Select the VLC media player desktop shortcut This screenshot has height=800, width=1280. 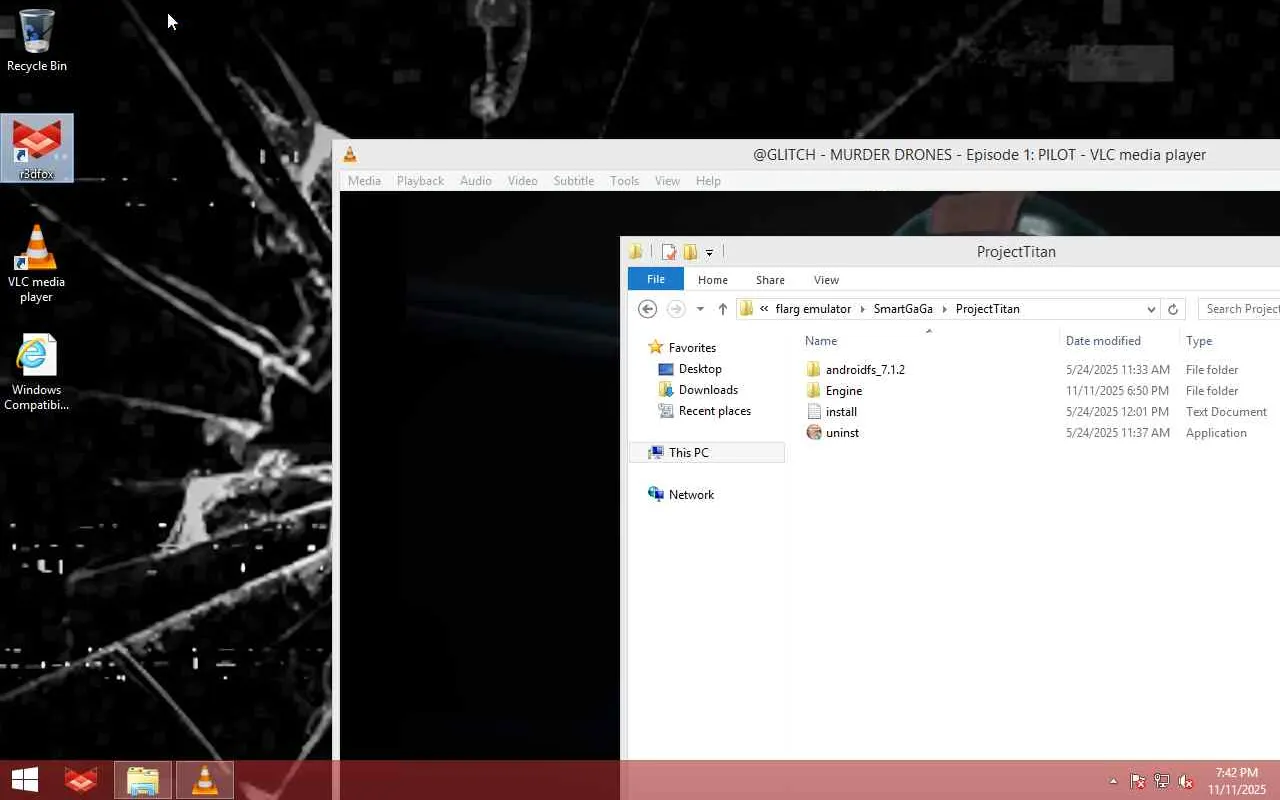pos(37,263)
